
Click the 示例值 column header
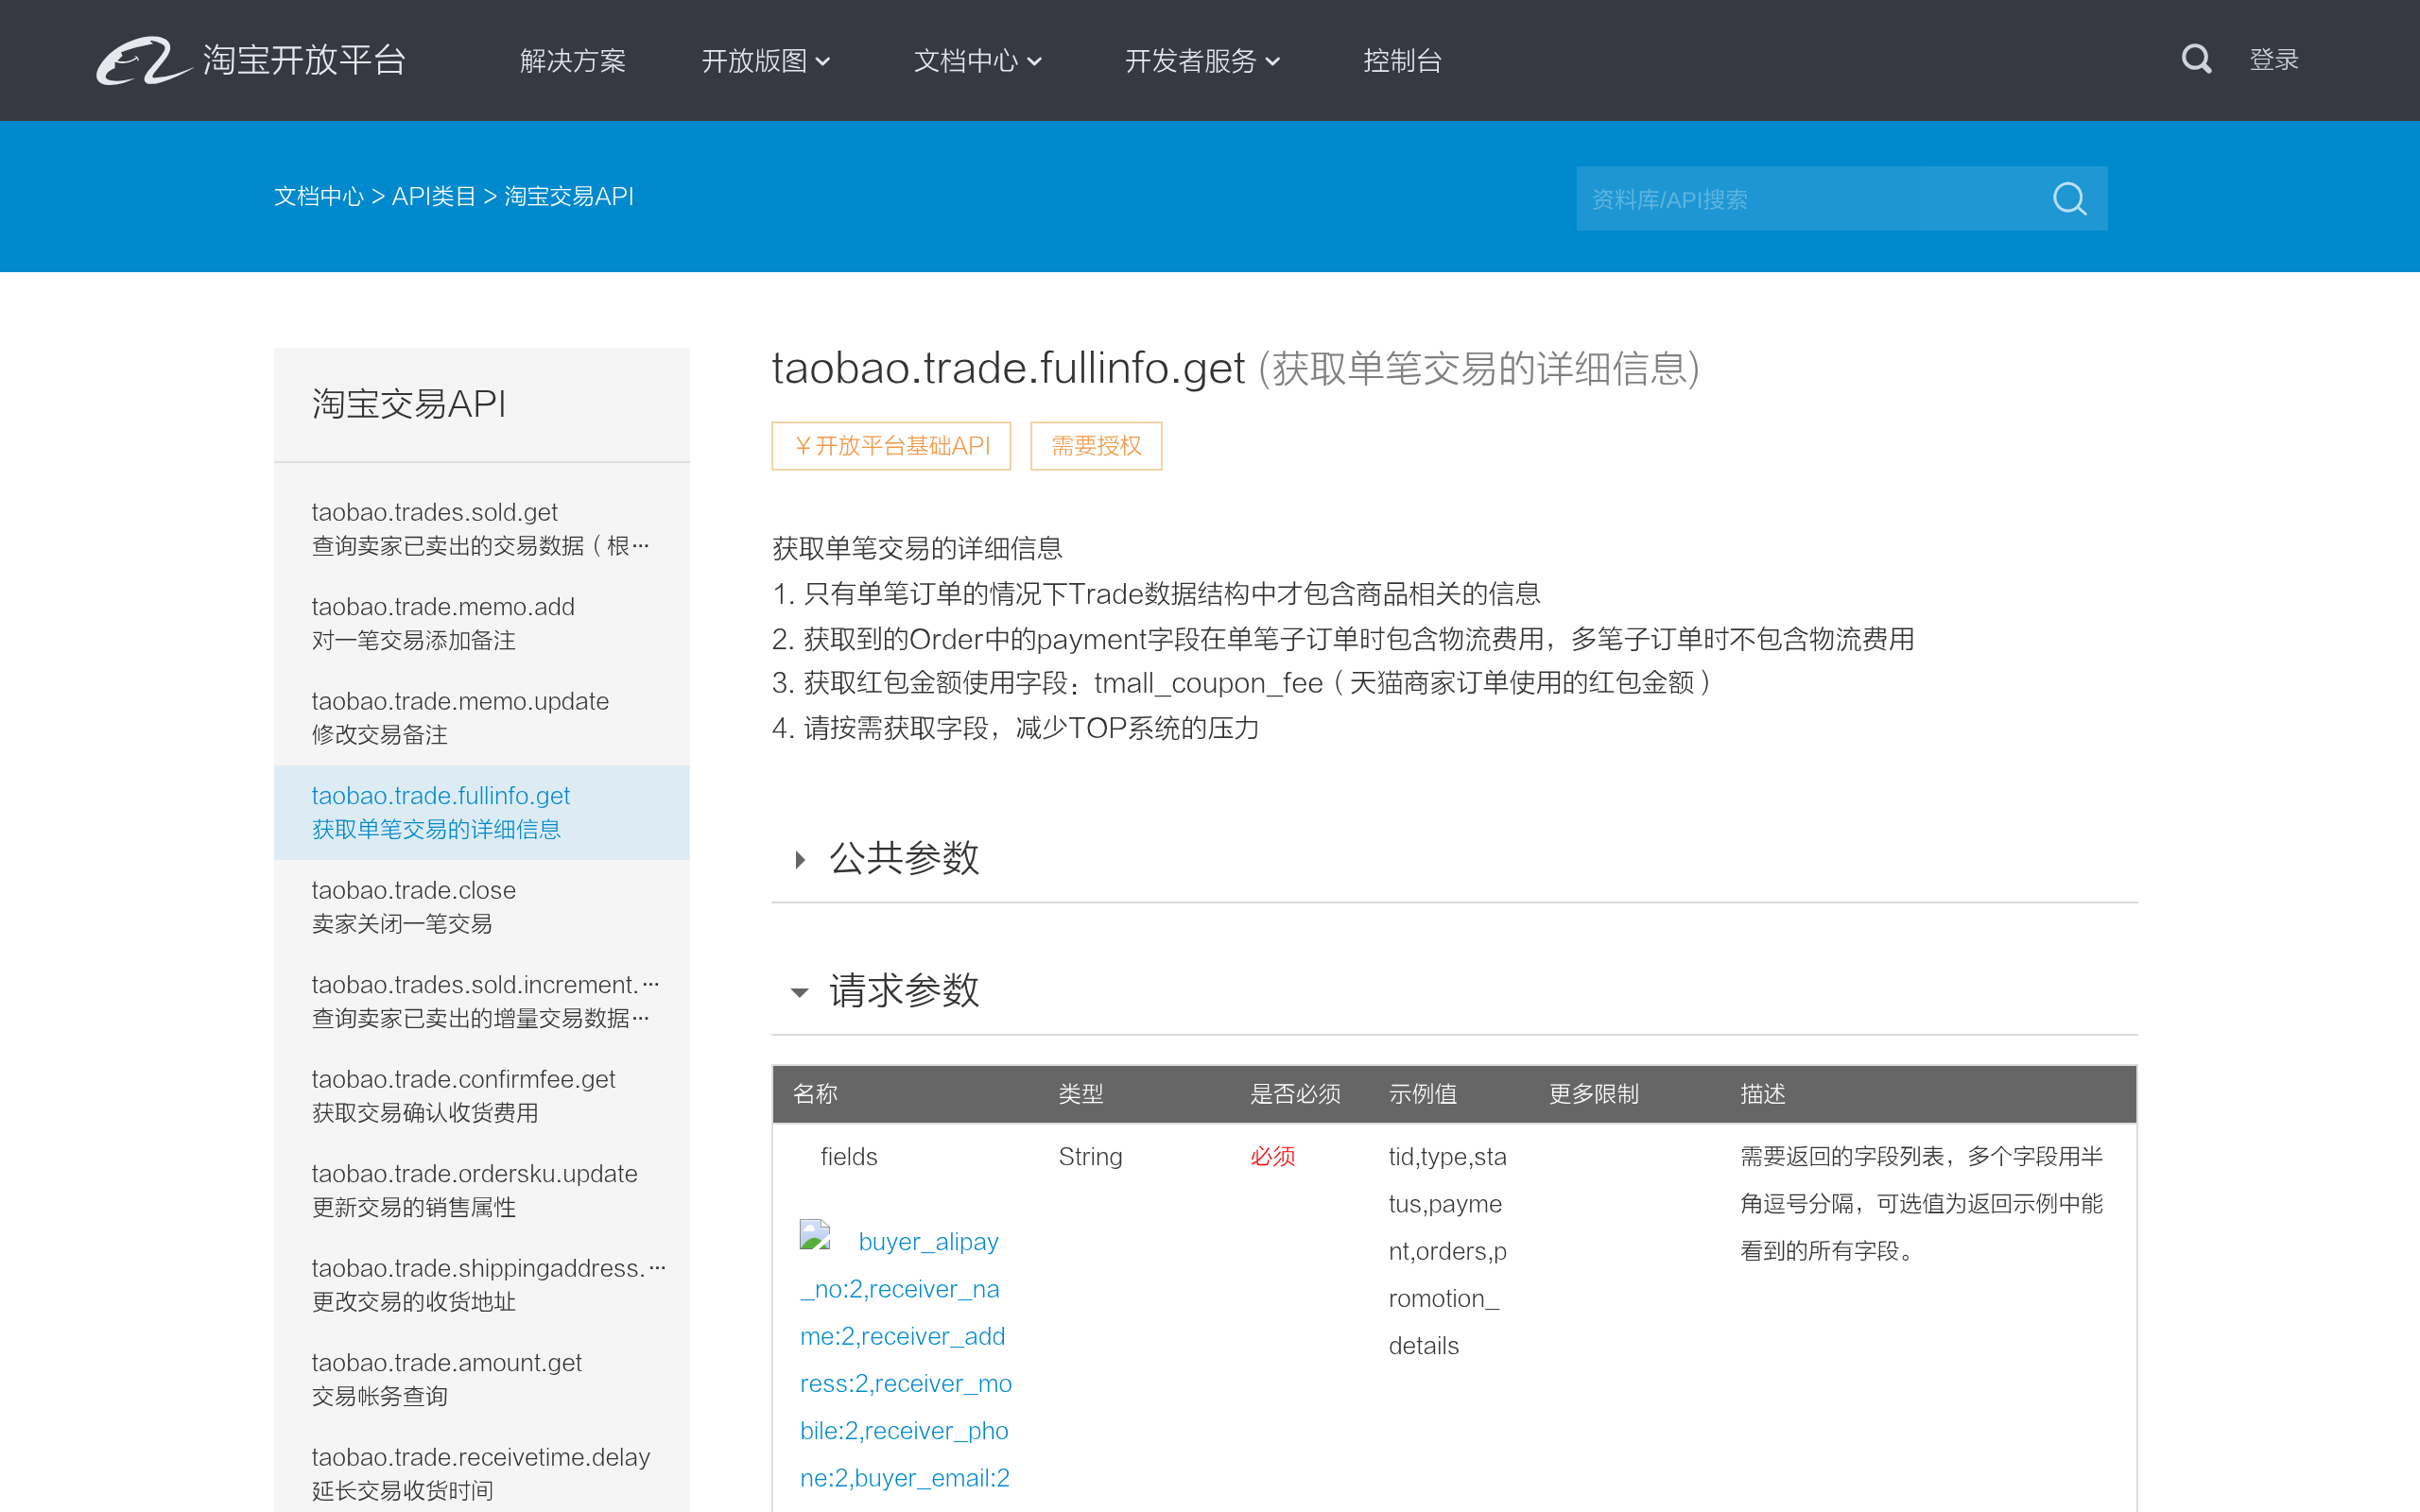pos(1422,1094)
